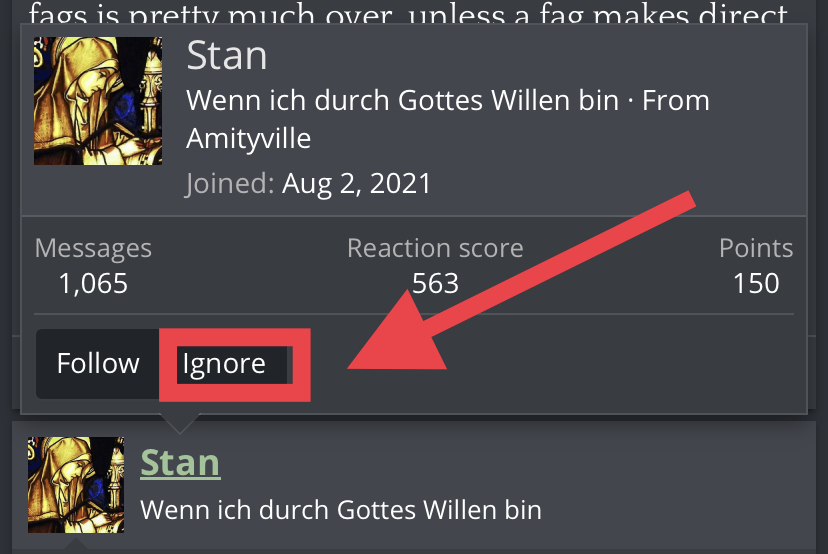Click the Follow button
The image size is (828, 554).
(x=98, y=364)
